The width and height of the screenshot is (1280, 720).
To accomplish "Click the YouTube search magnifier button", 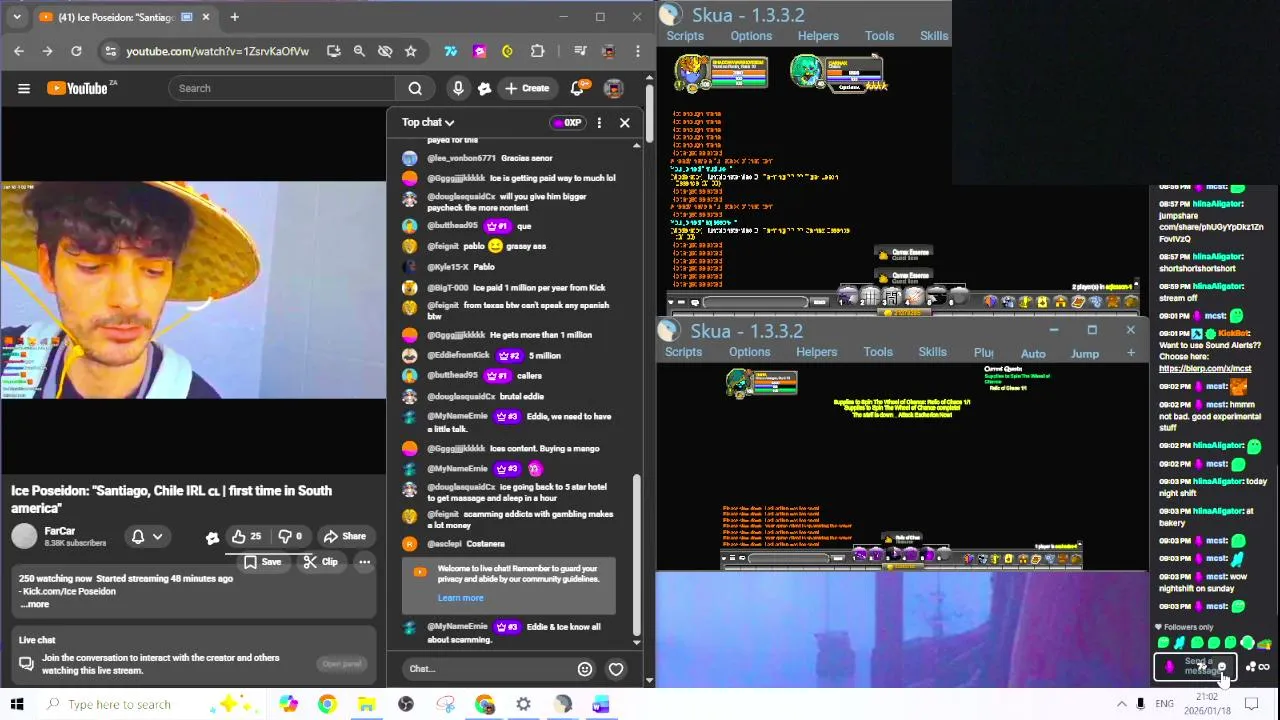I will pos(414,88).
